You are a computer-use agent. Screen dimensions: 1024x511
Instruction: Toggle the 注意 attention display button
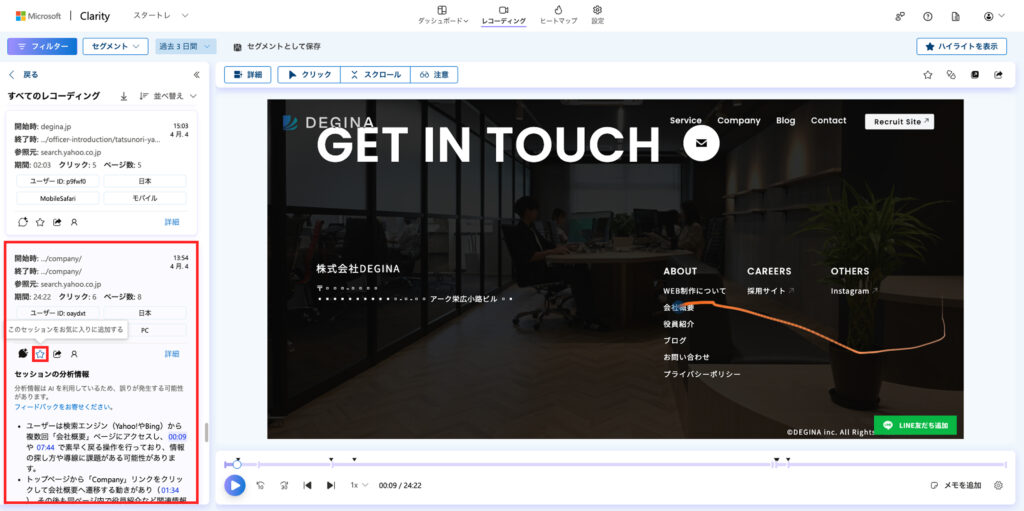pyautogui.click(x=434, y=75)
